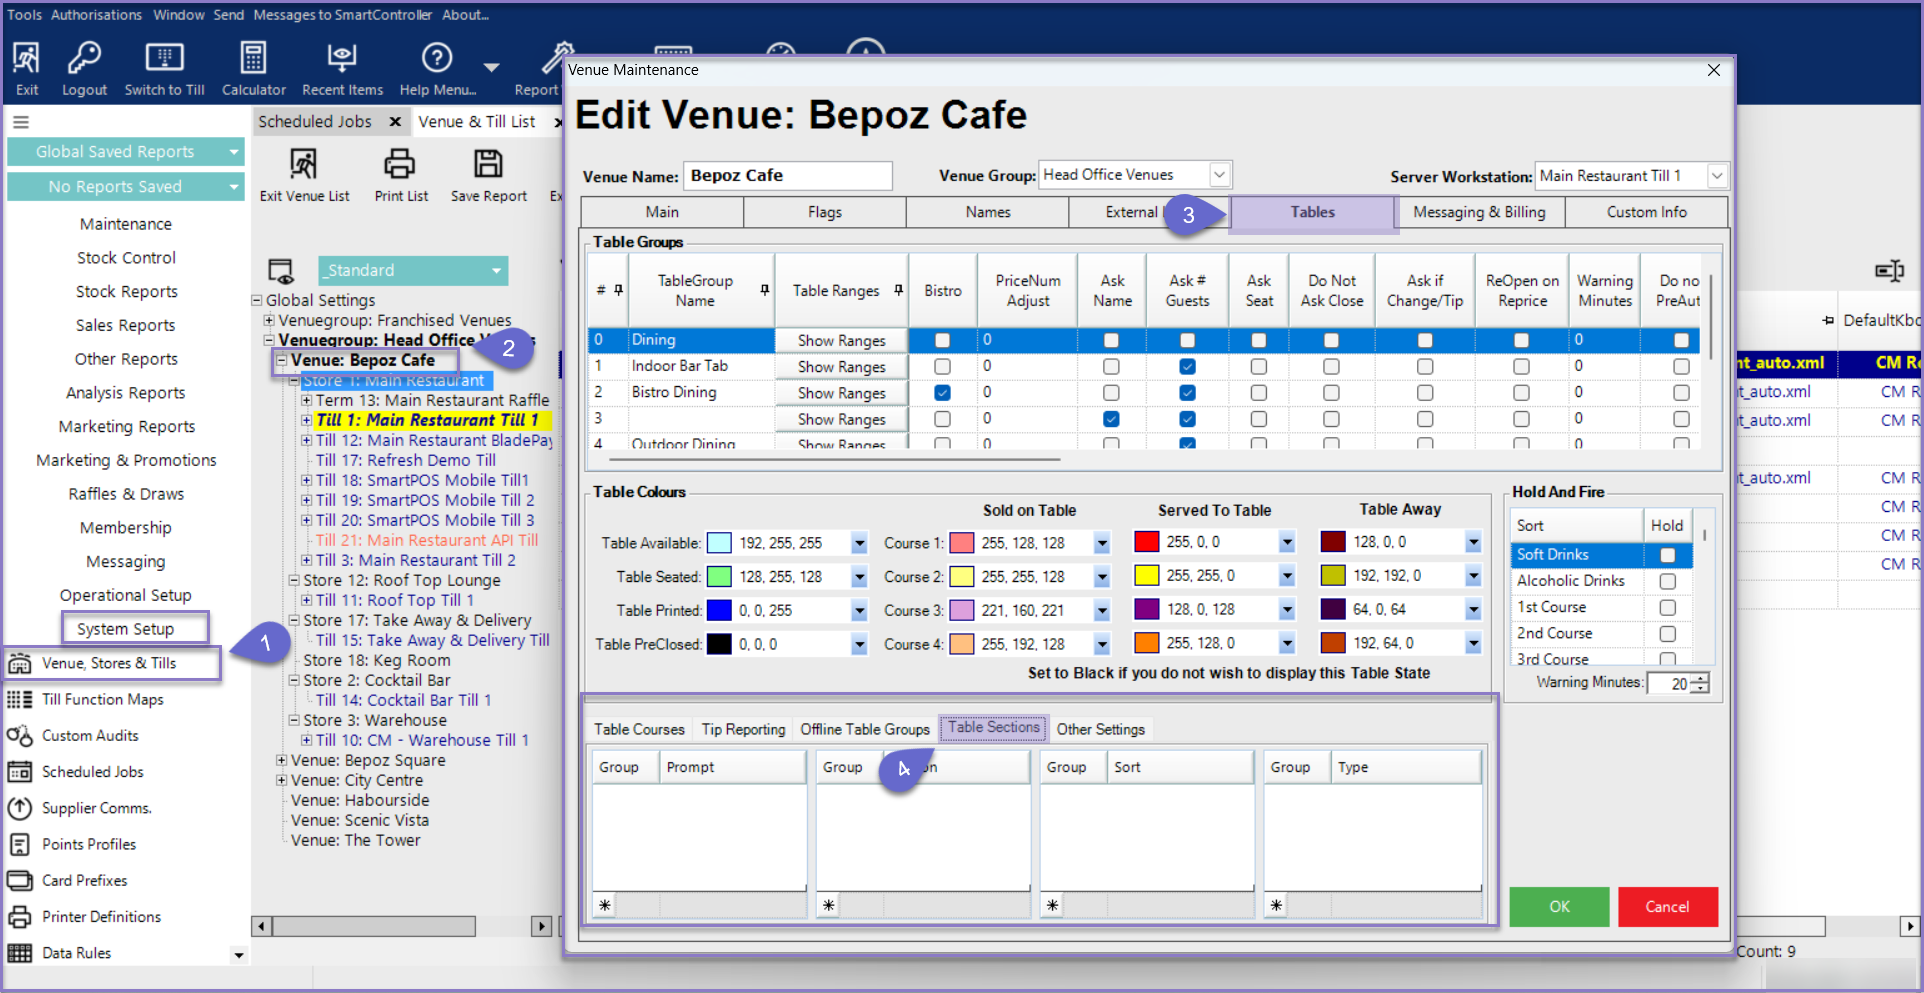1924x993 pixels.
Task: Open the Server Workstation dropdown
Action: 1717,176
